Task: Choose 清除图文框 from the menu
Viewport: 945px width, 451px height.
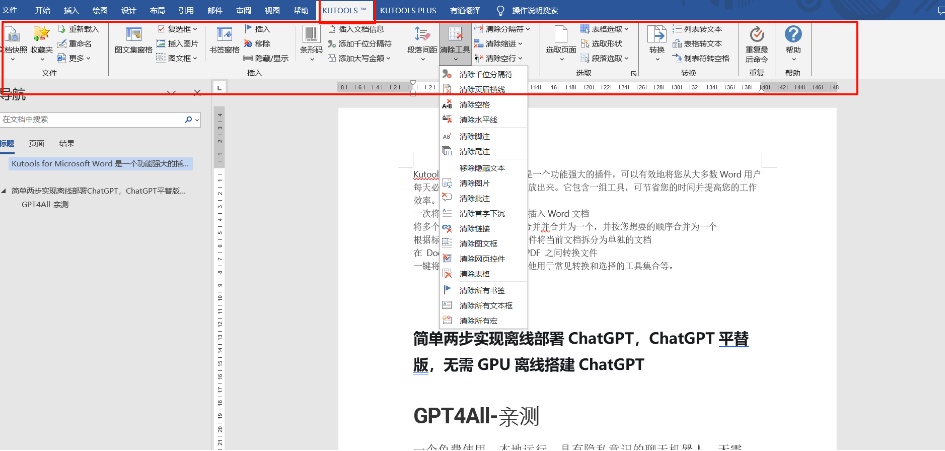Action: [x=484, y=244]
